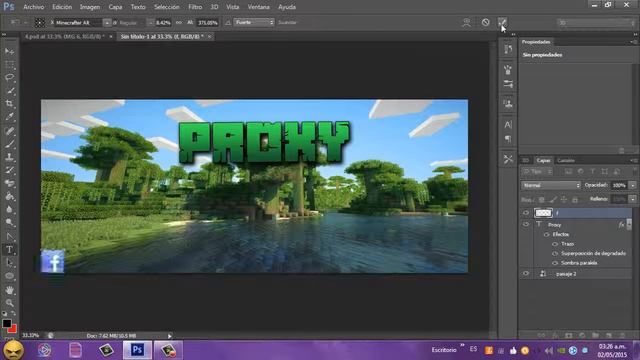640x360 pixels.
Task: Select the Zoom tool
Action: click(x=9, y=303)
